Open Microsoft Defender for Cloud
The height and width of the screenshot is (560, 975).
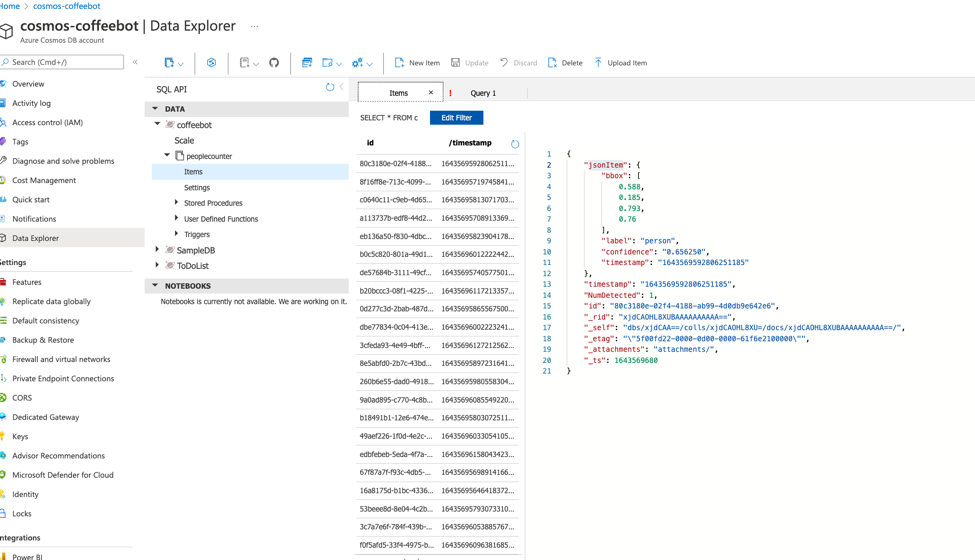click(63, 475)
